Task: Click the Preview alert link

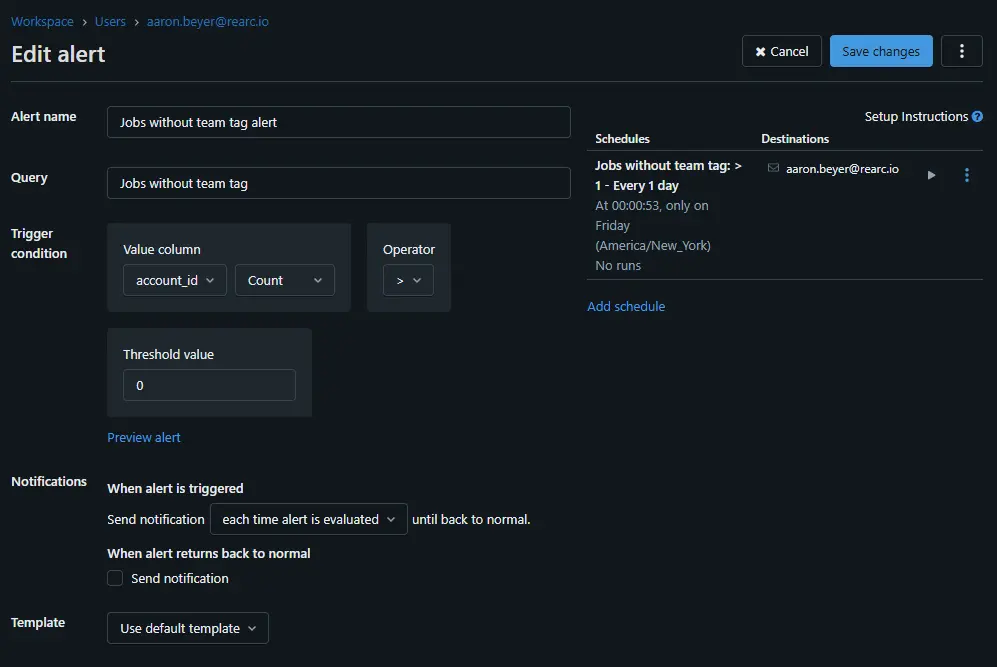Action: [x=144, y=437]
